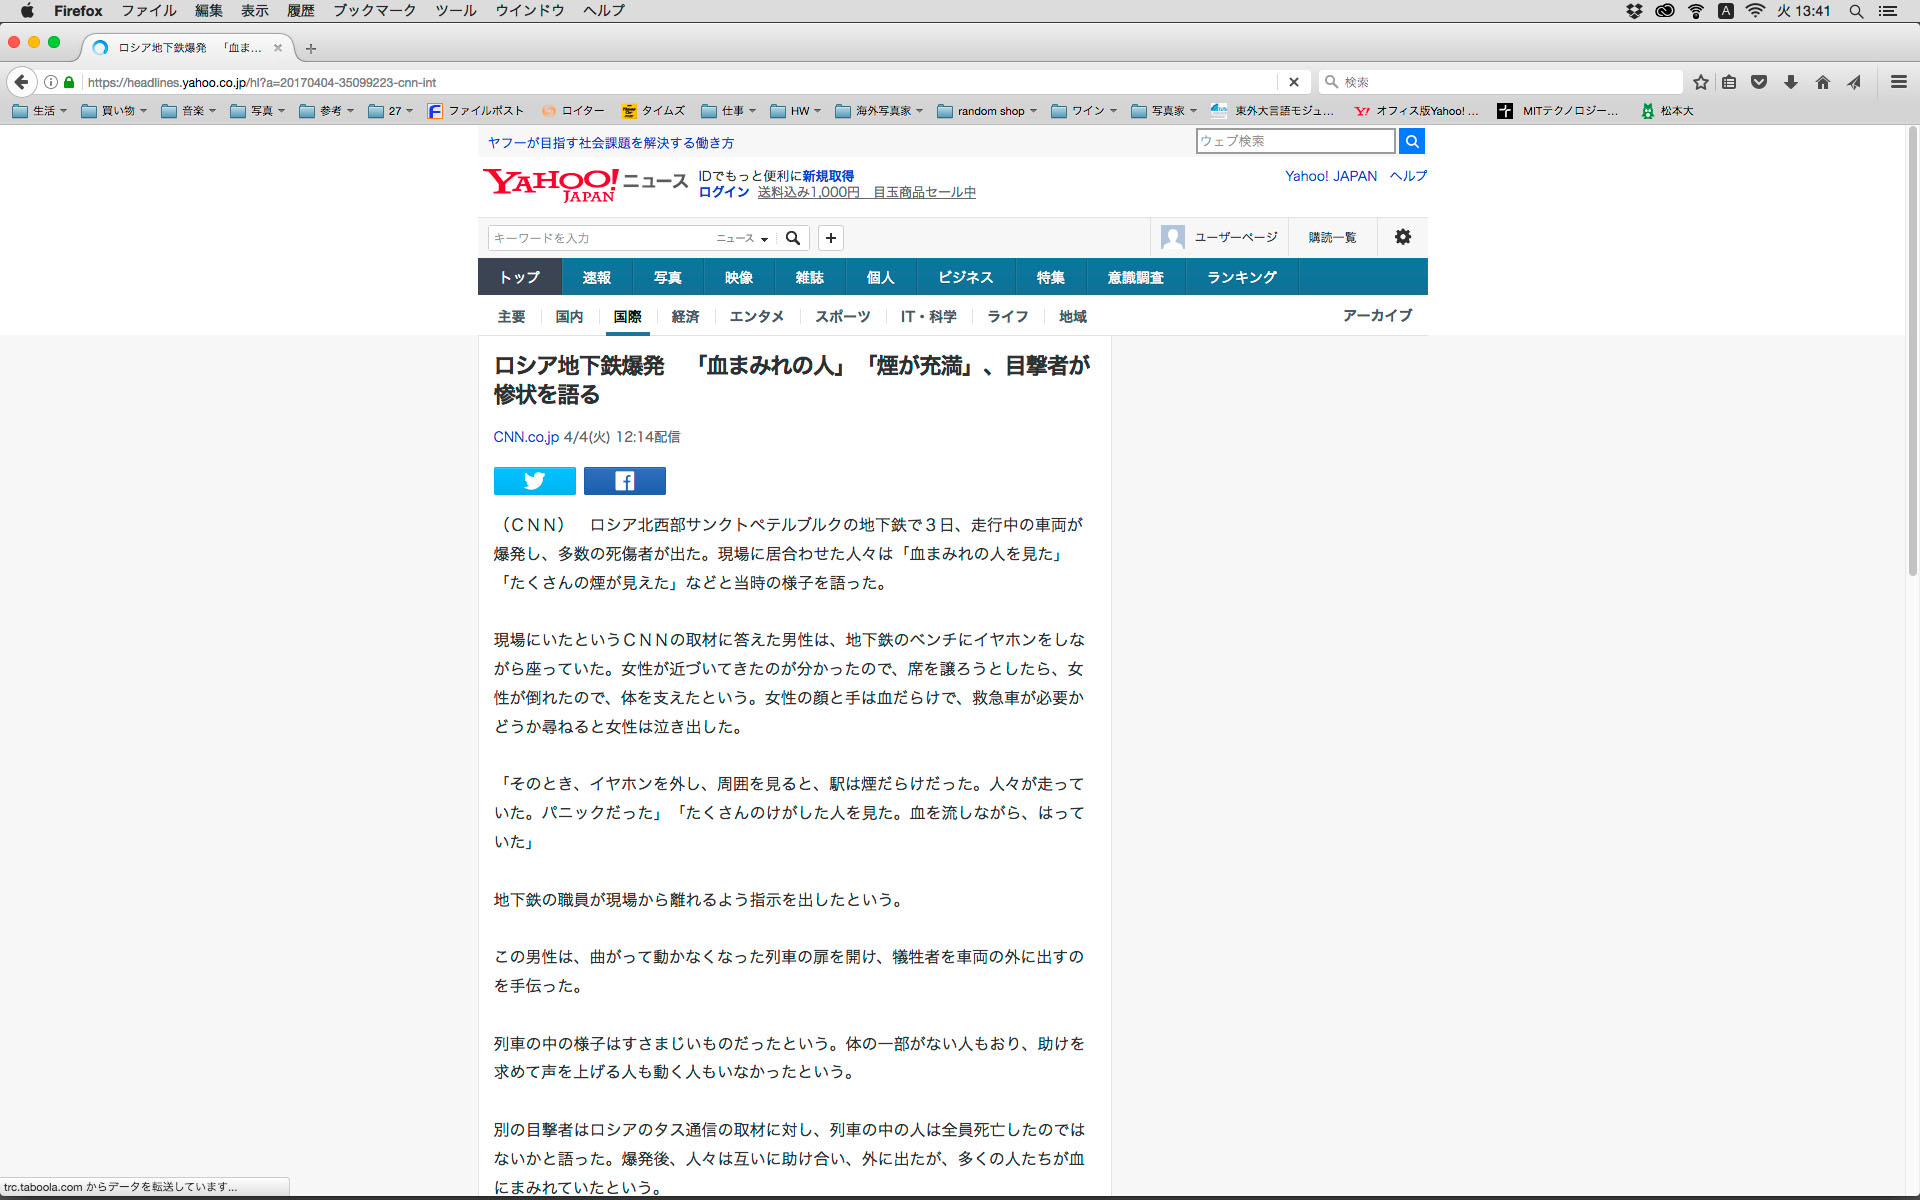
Task: Switch to the 経済 news category tab
Action: (685, 317)
